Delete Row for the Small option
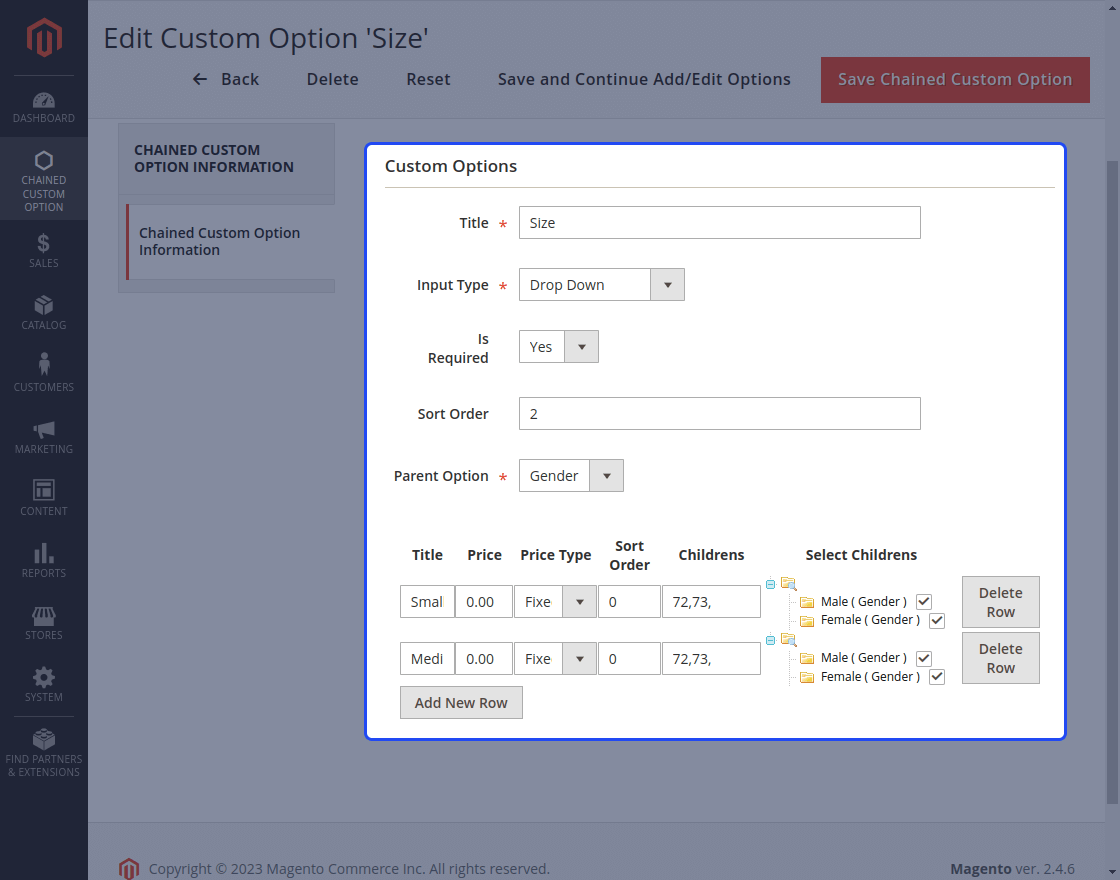Viewport: 1120px width, 880px height. pos(1001,602)
